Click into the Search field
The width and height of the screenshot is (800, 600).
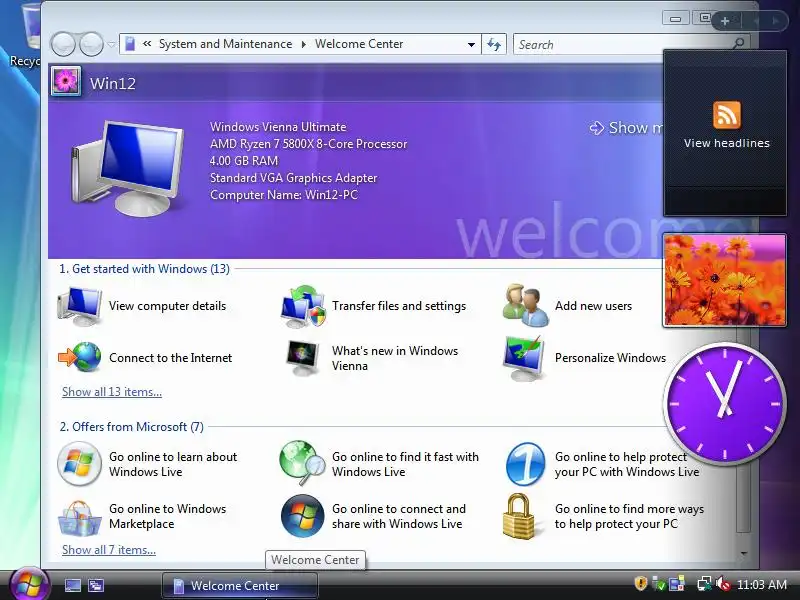click(622, 44)
